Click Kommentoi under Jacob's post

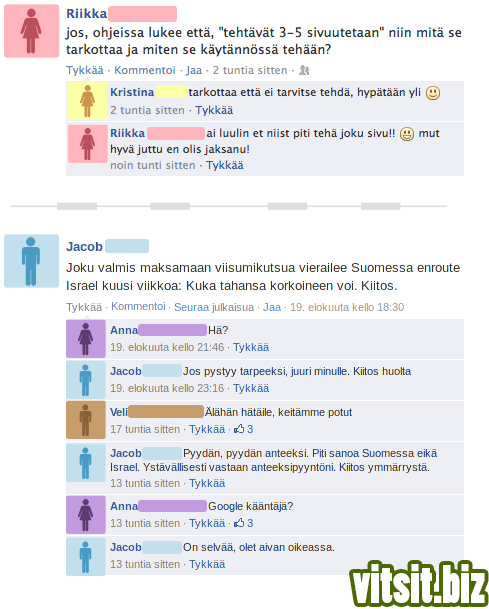[139, 306]
